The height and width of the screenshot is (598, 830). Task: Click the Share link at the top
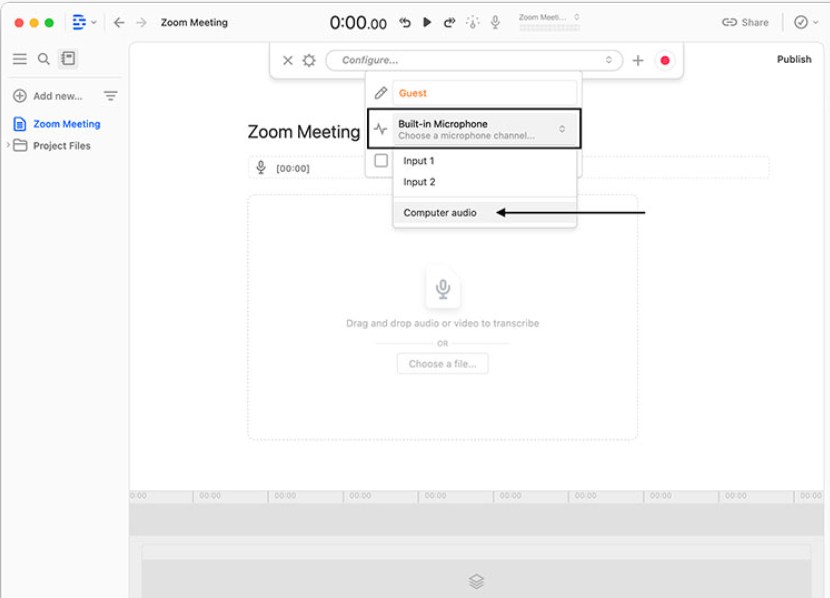(x=746, y=21)
